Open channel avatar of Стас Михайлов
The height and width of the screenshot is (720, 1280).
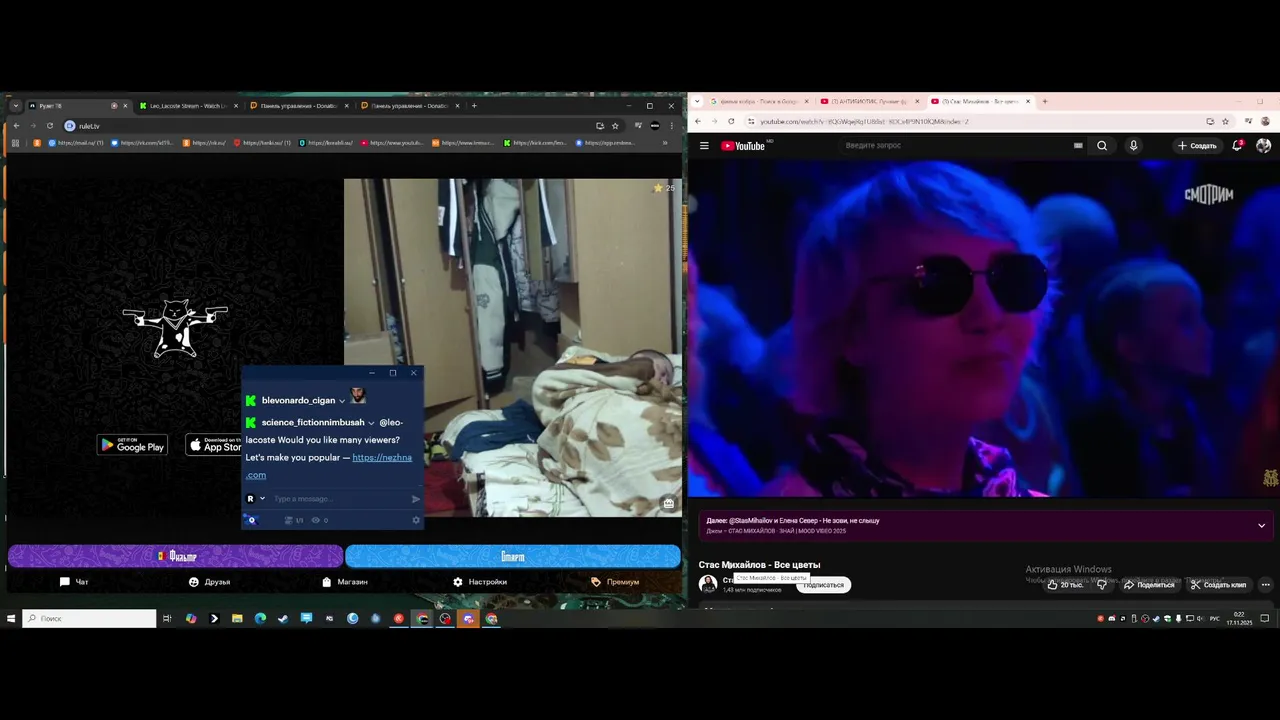click(708, 584)
